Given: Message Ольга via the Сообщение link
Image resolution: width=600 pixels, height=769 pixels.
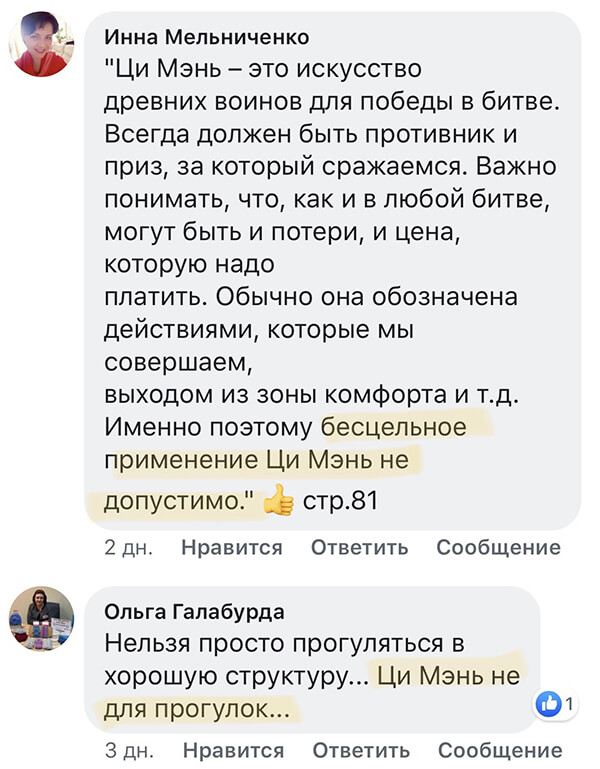Looking at the screenshot, I should [x=498, y=749].
